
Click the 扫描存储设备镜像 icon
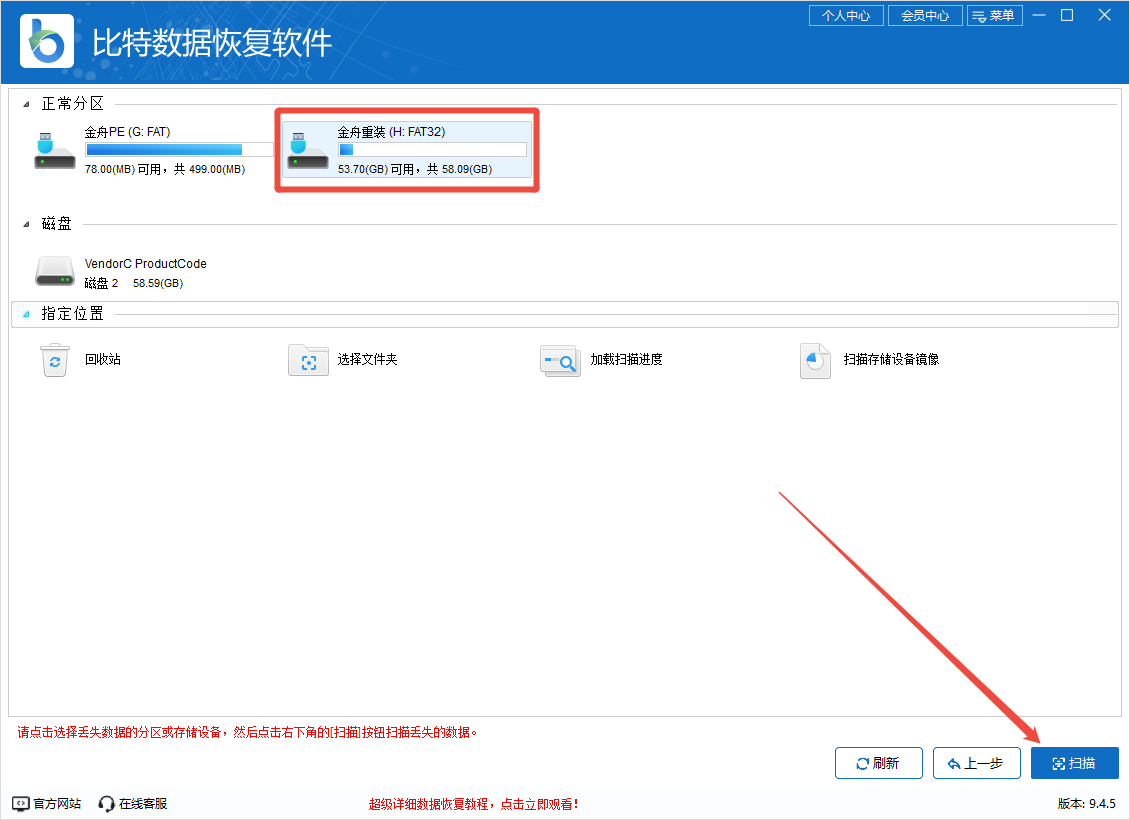point(815,360)
